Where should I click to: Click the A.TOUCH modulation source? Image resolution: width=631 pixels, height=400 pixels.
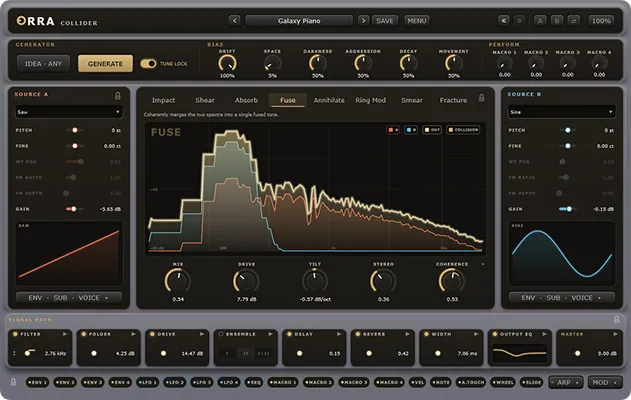point(471,382)
